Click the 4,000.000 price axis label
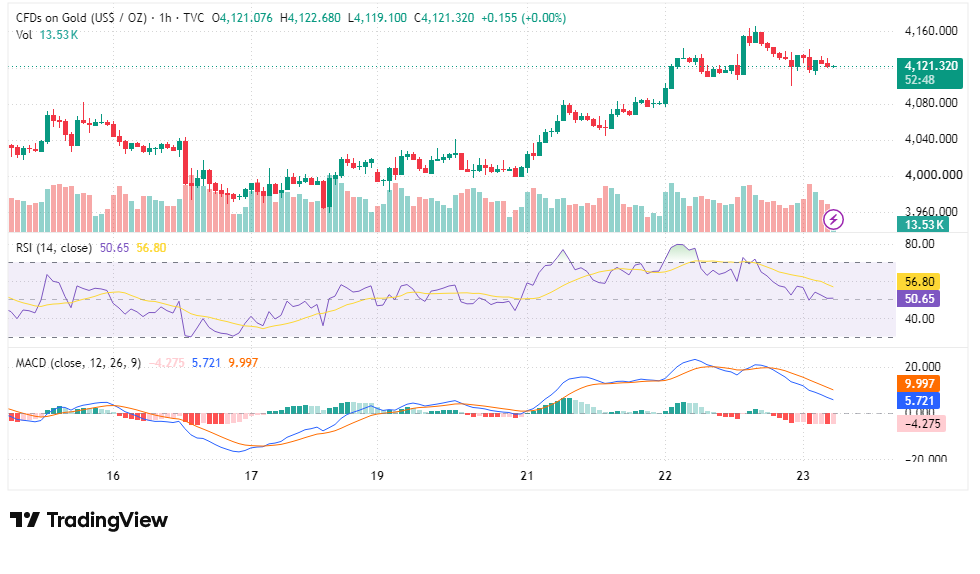 [933, 175]
